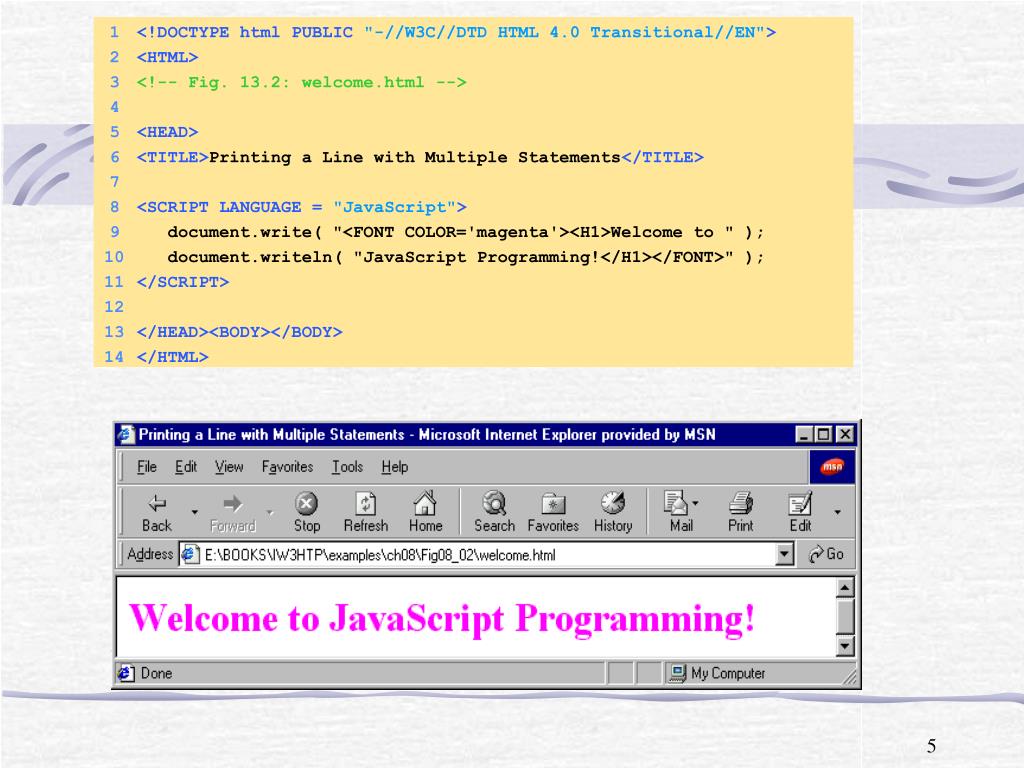Click the 'Done' status bar text
The height and width of the screenshot is (768, 1024).
tap(157, 673)
